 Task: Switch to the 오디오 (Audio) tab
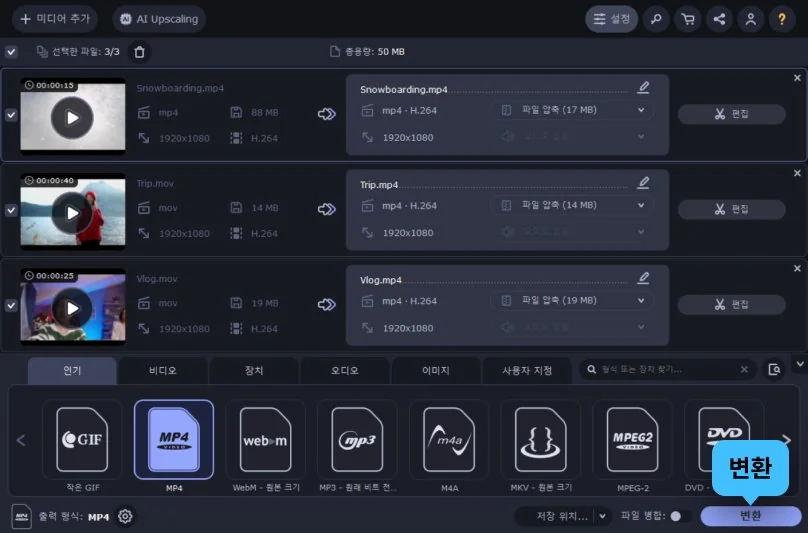point(345,371)
